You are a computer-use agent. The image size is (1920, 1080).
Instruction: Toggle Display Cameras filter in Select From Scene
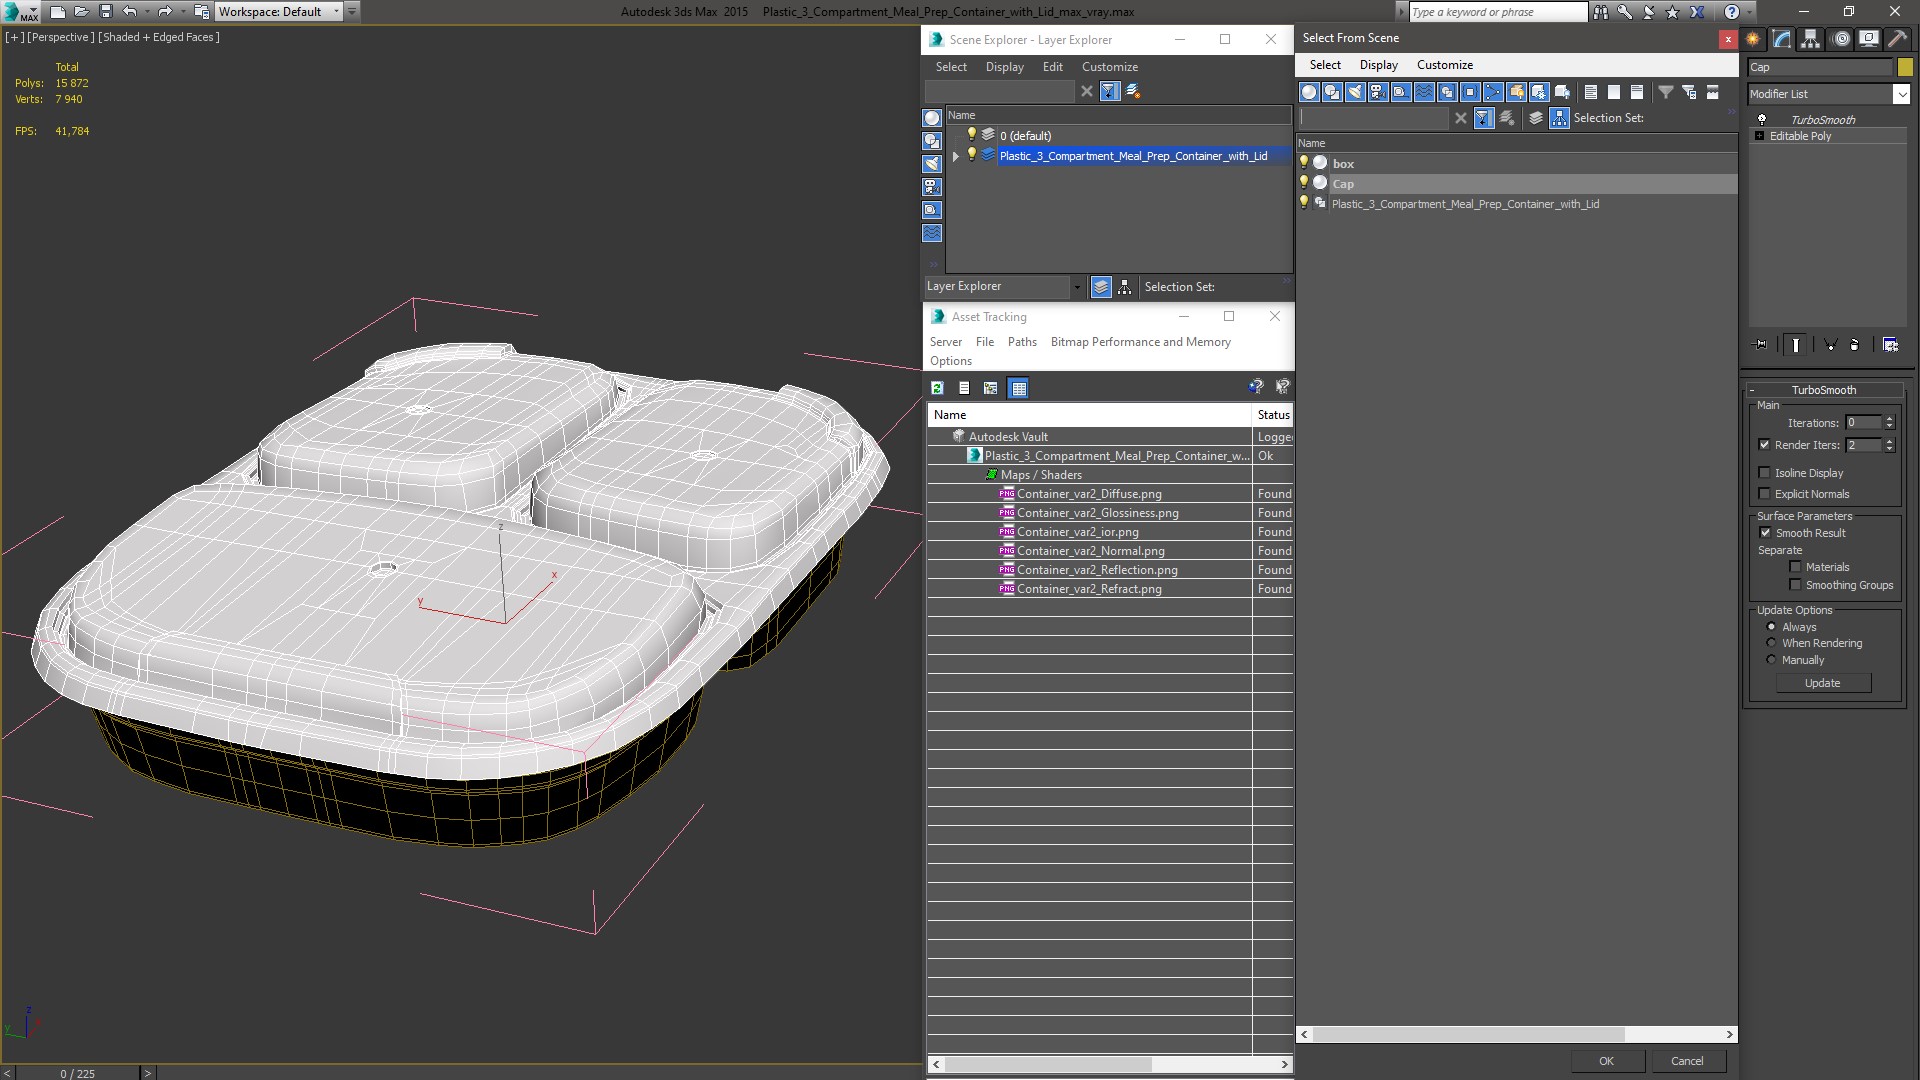1378,92
